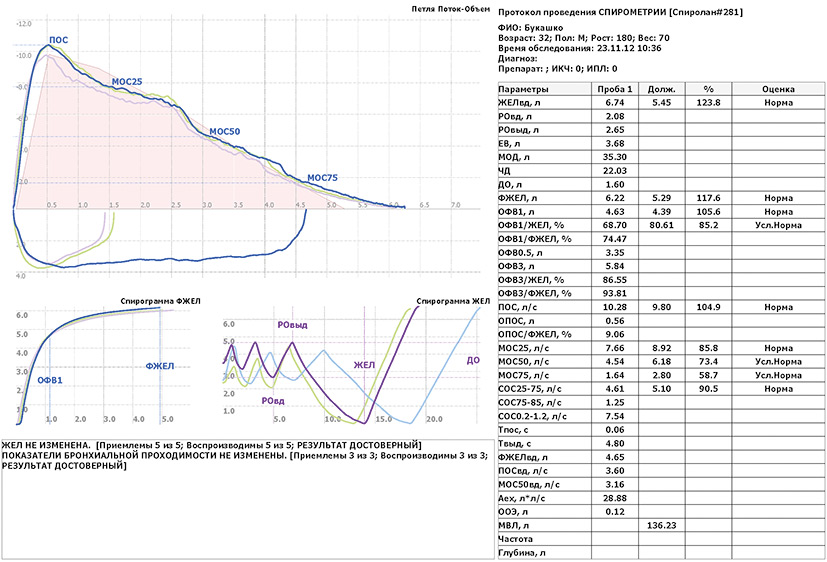
Task: Select the ЖЕЛвд, л table row
Action: click(x=661, y=102)
